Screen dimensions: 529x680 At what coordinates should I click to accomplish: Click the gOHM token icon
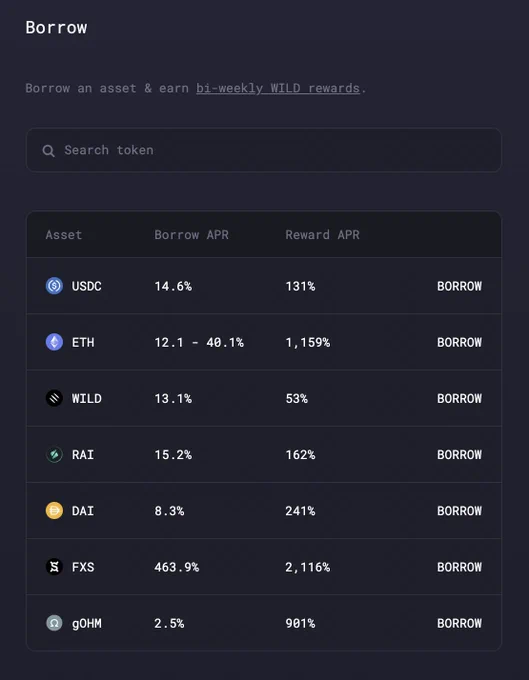click(x=54, y=623)
